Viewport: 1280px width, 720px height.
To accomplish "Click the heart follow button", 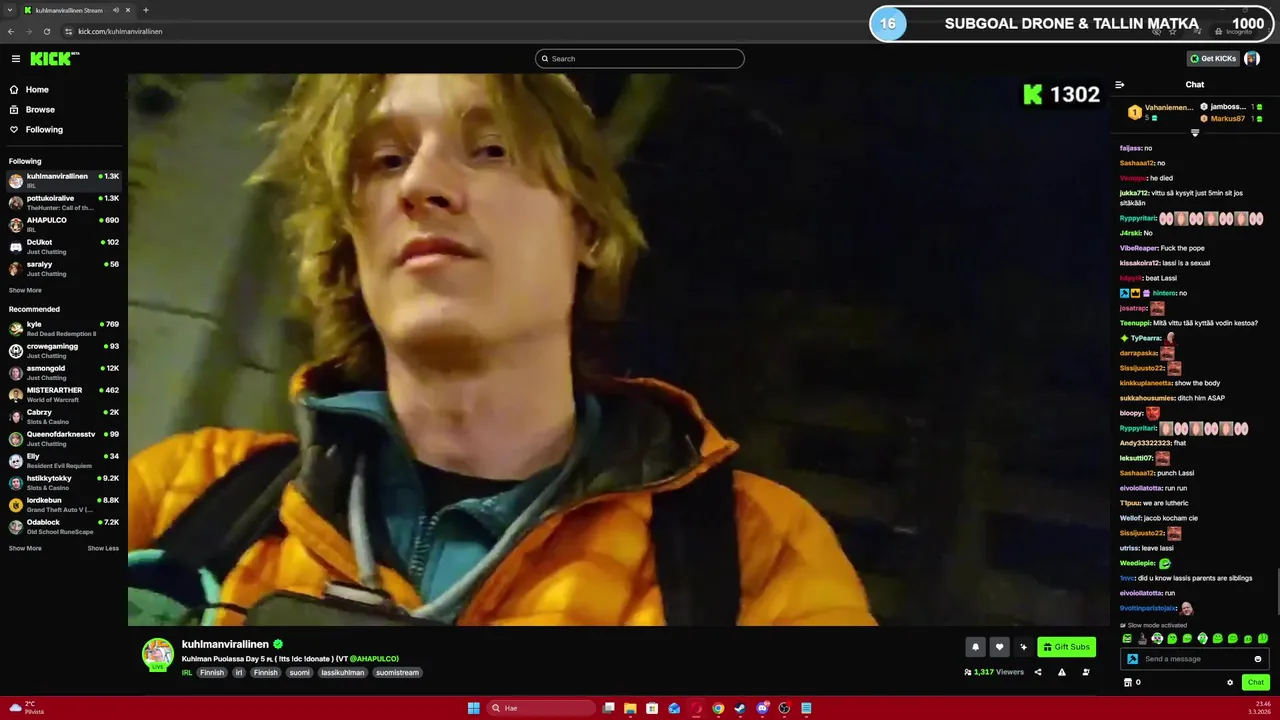I will click(x=999, y=647).
